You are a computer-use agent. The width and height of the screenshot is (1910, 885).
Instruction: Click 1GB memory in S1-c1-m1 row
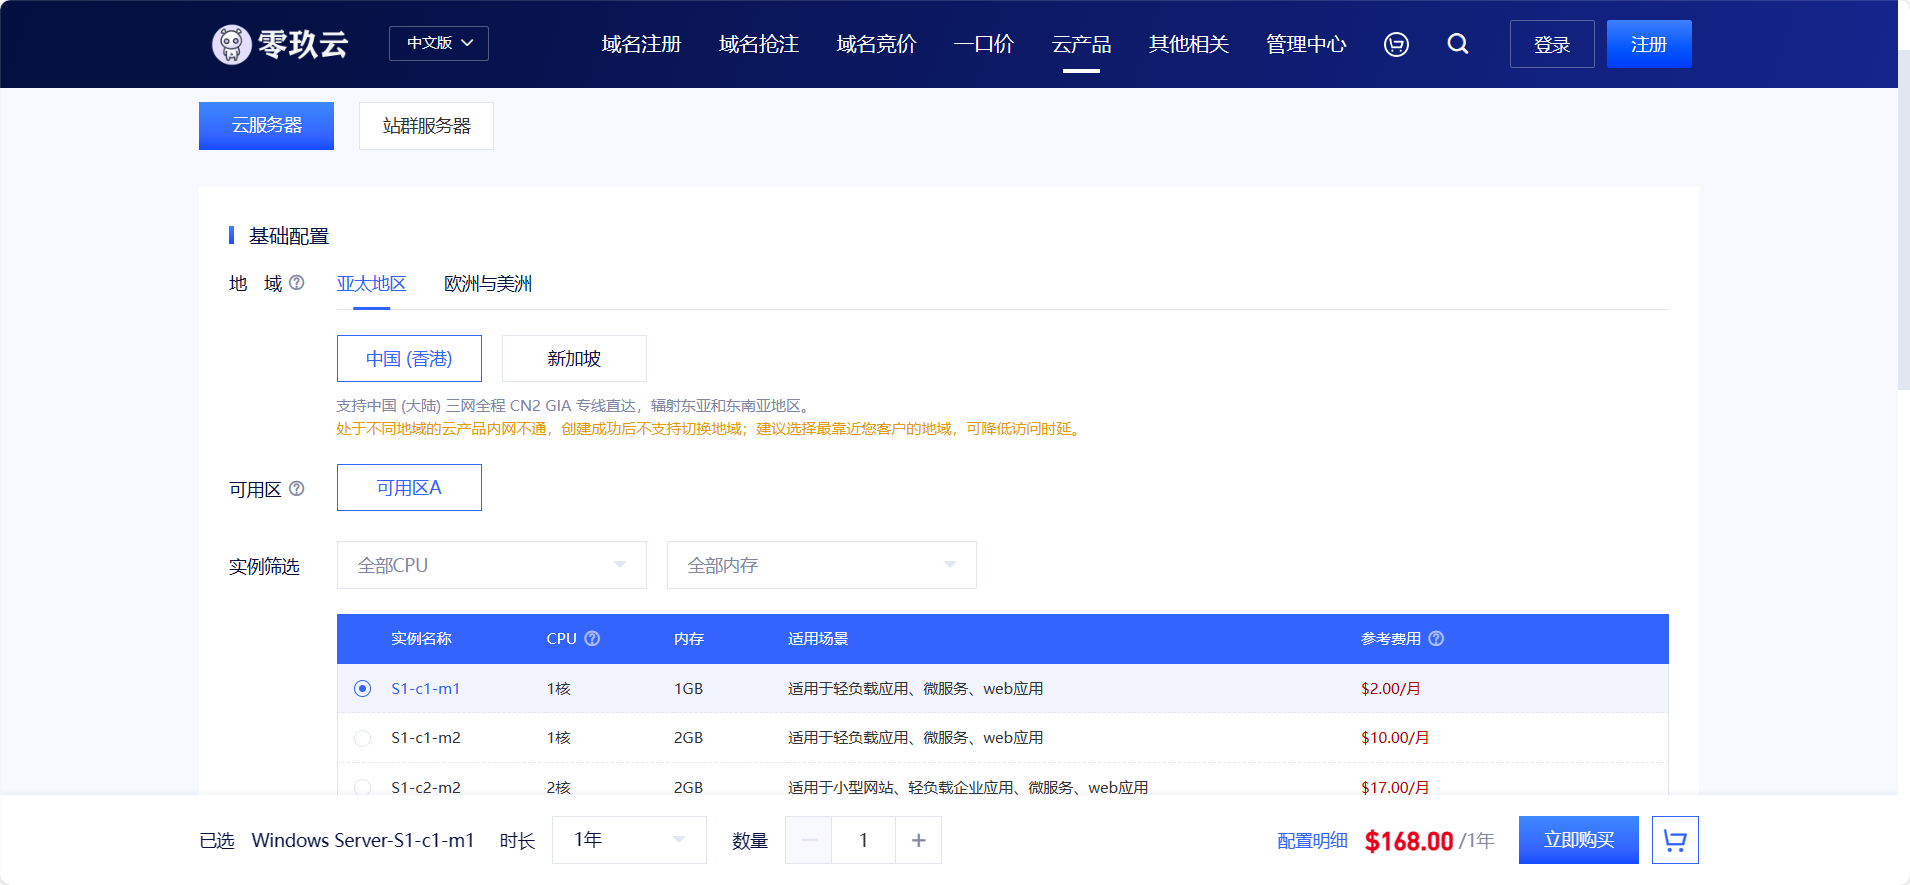pyautogui.click(x=688, y=688)
